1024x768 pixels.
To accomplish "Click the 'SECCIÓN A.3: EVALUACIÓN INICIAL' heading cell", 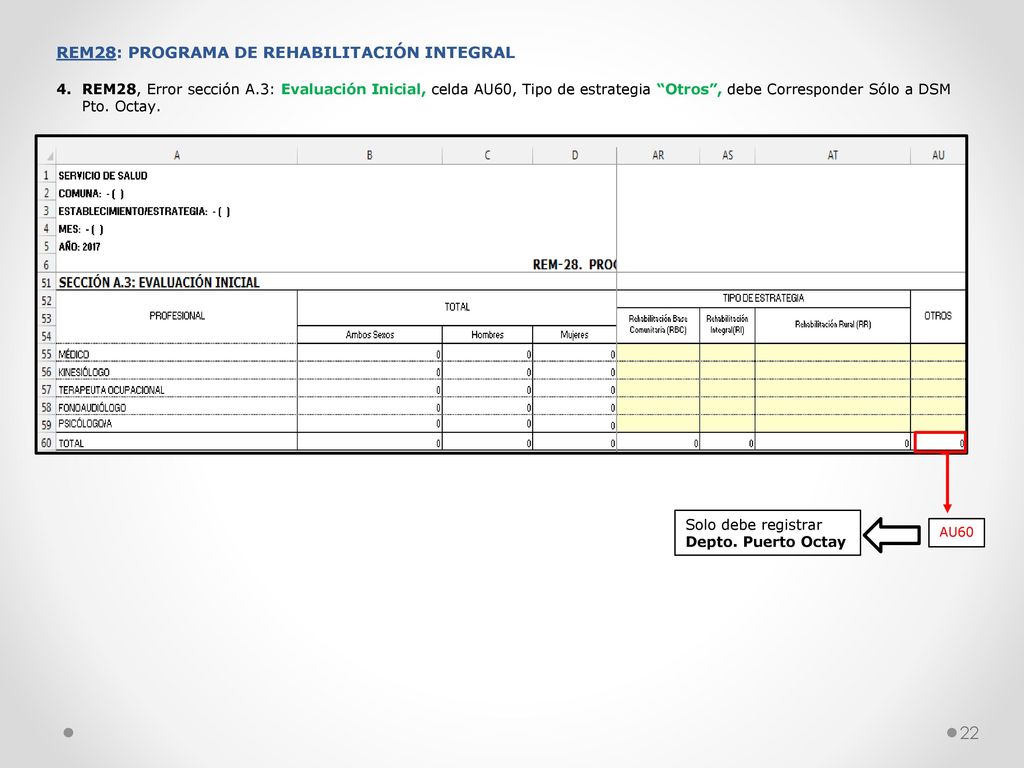I will click(159, 283).
